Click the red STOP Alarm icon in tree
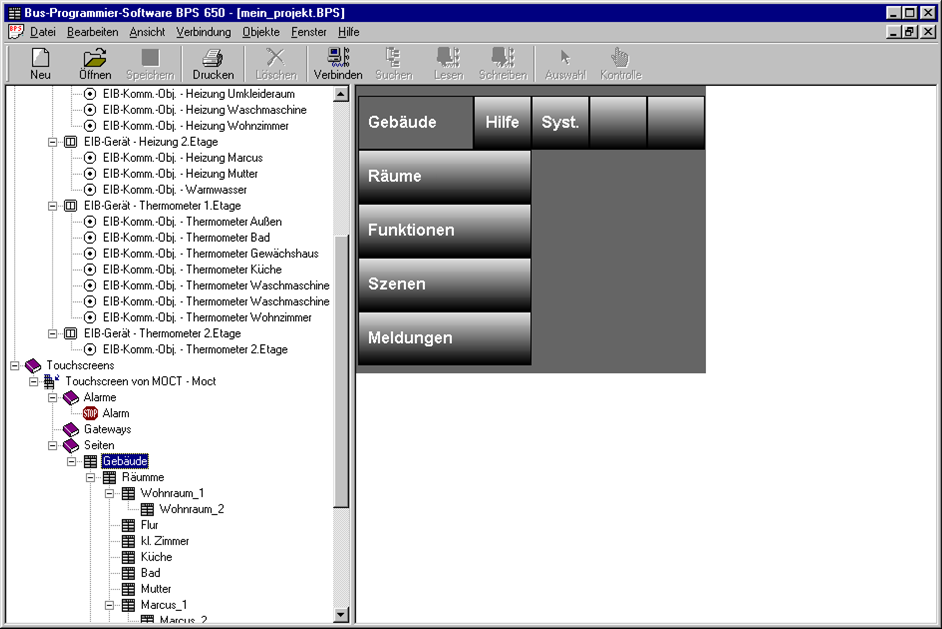The width and height of the screenshot is (942, 629). [90, 413]
